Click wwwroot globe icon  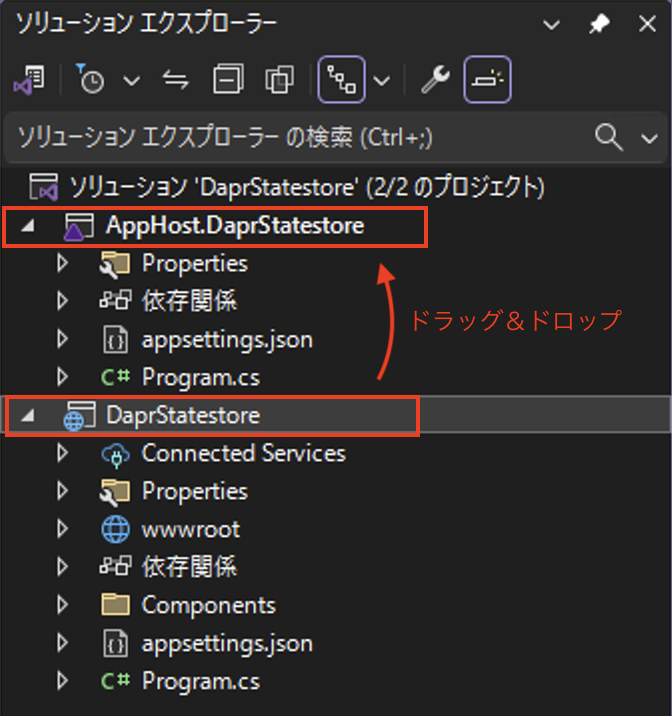116,529
